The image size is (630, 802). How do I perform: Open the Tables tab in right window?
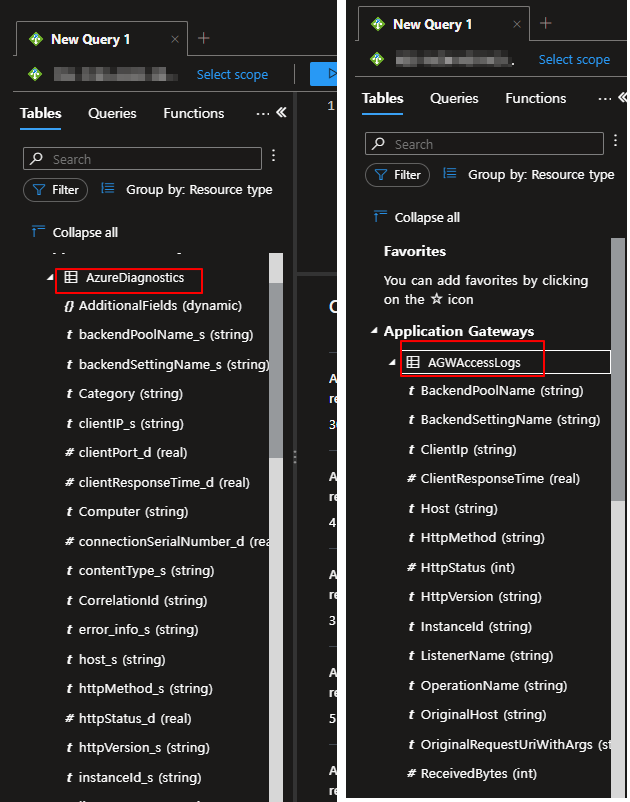[x=382, y=98]
